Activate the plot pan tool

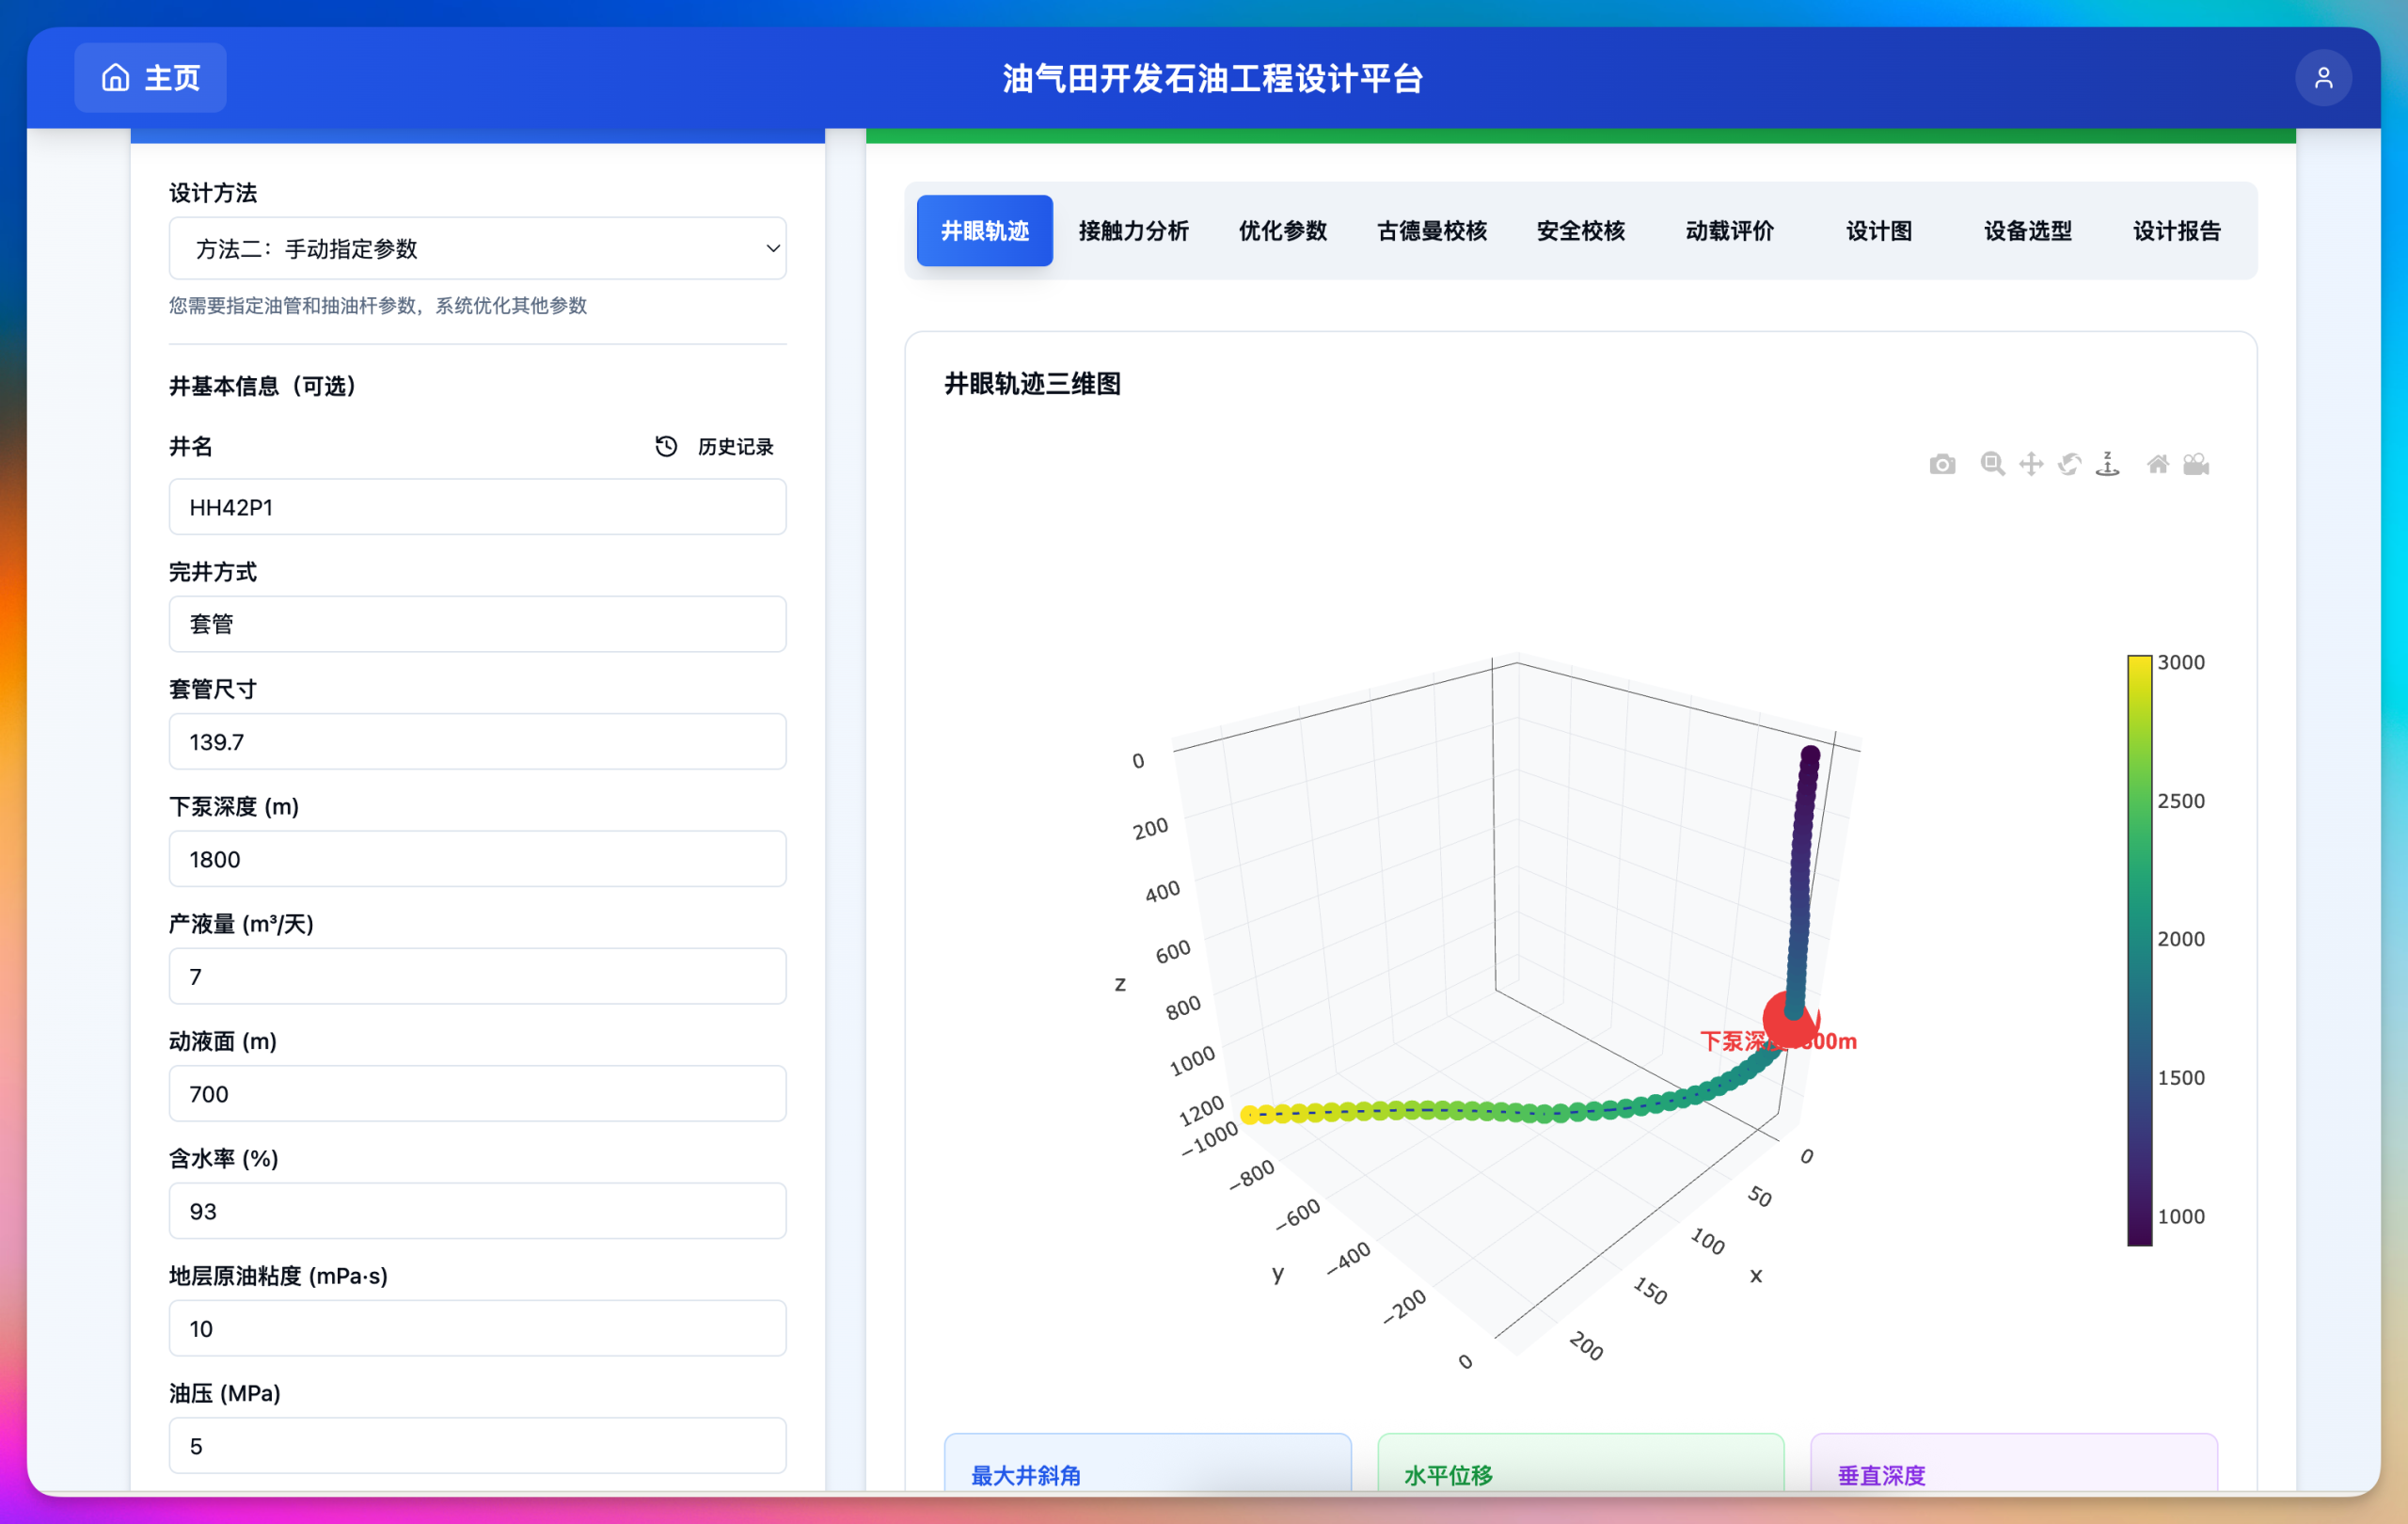2031,464
